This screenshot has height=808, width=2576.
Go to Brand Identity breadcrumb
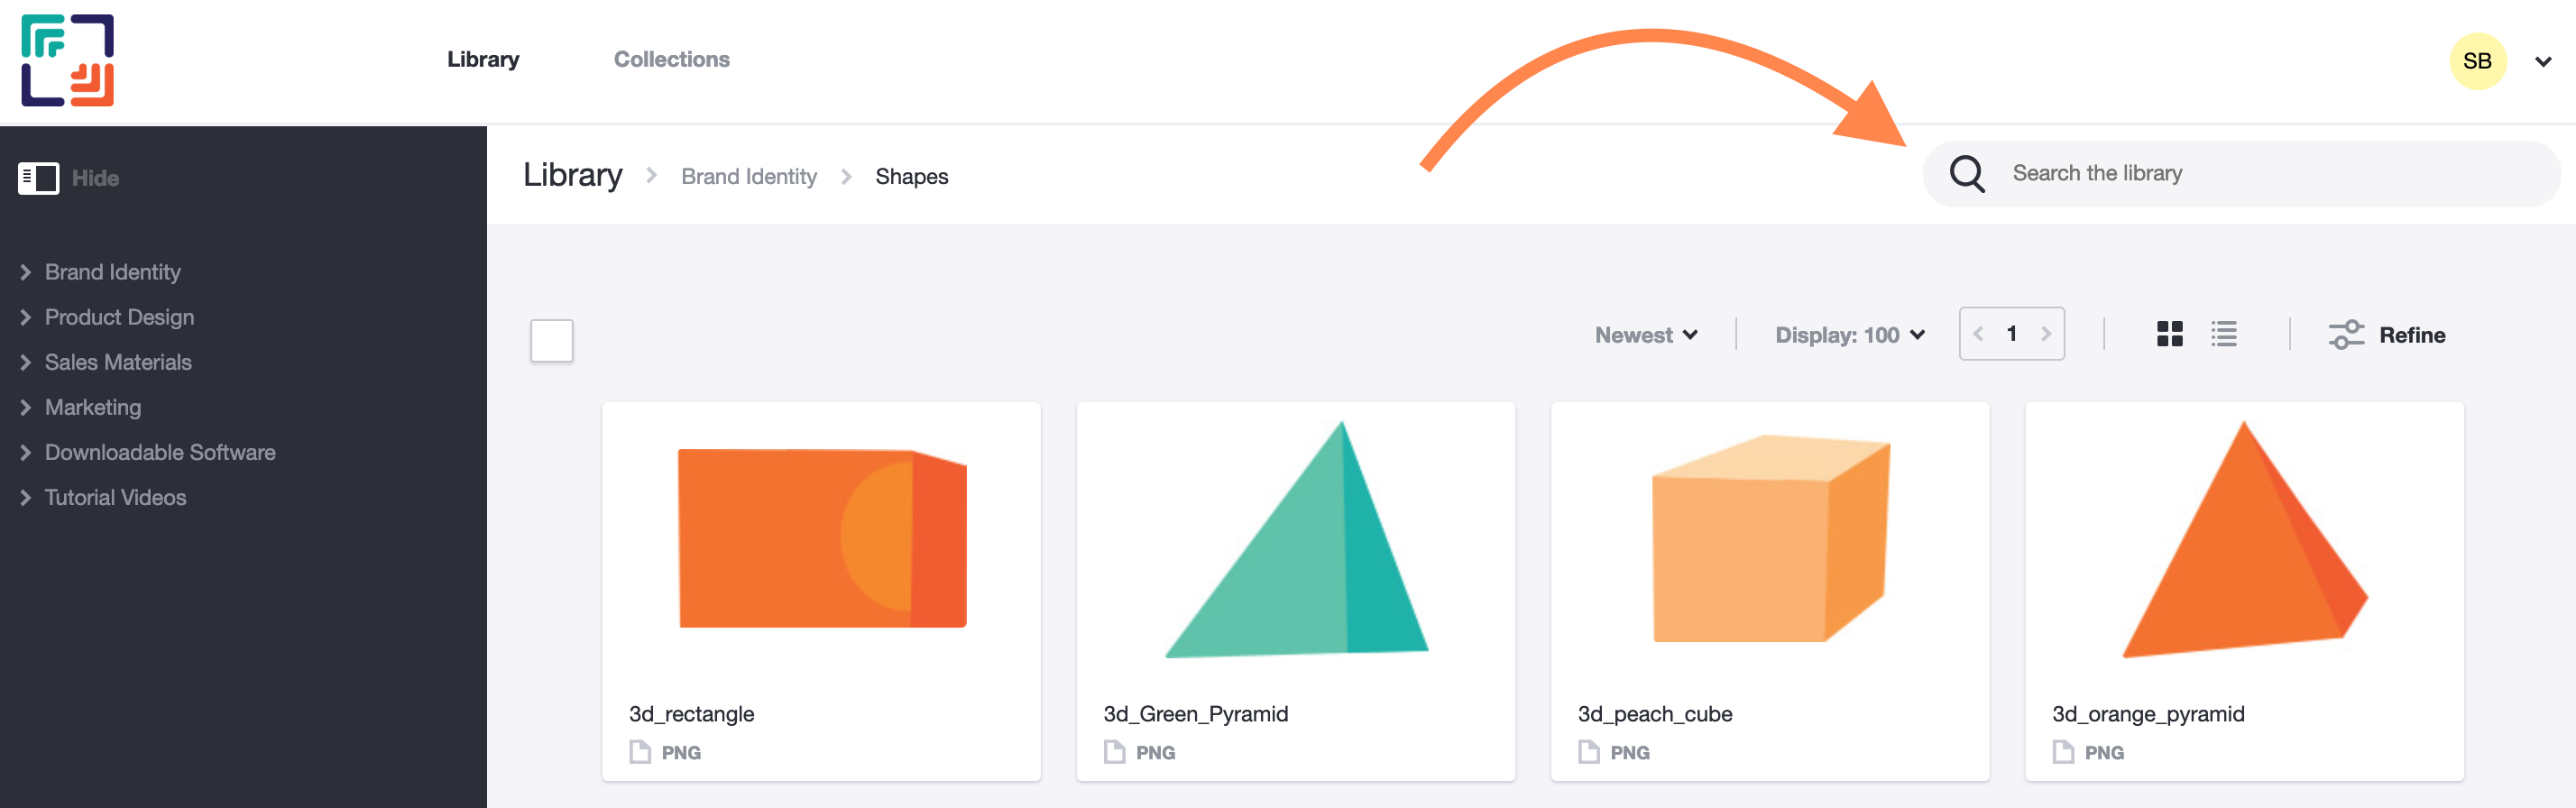[749, 177]
